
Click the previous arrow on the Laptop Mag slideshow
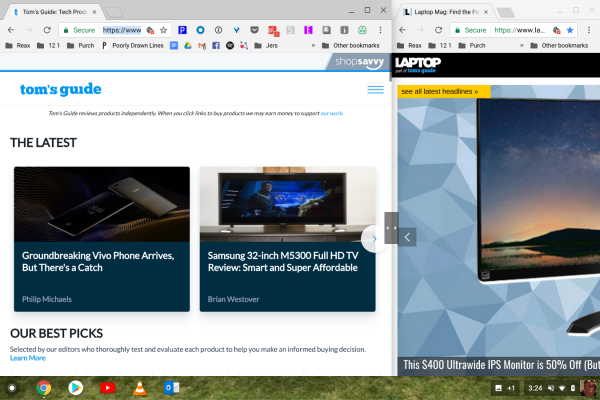coord(407,237)
